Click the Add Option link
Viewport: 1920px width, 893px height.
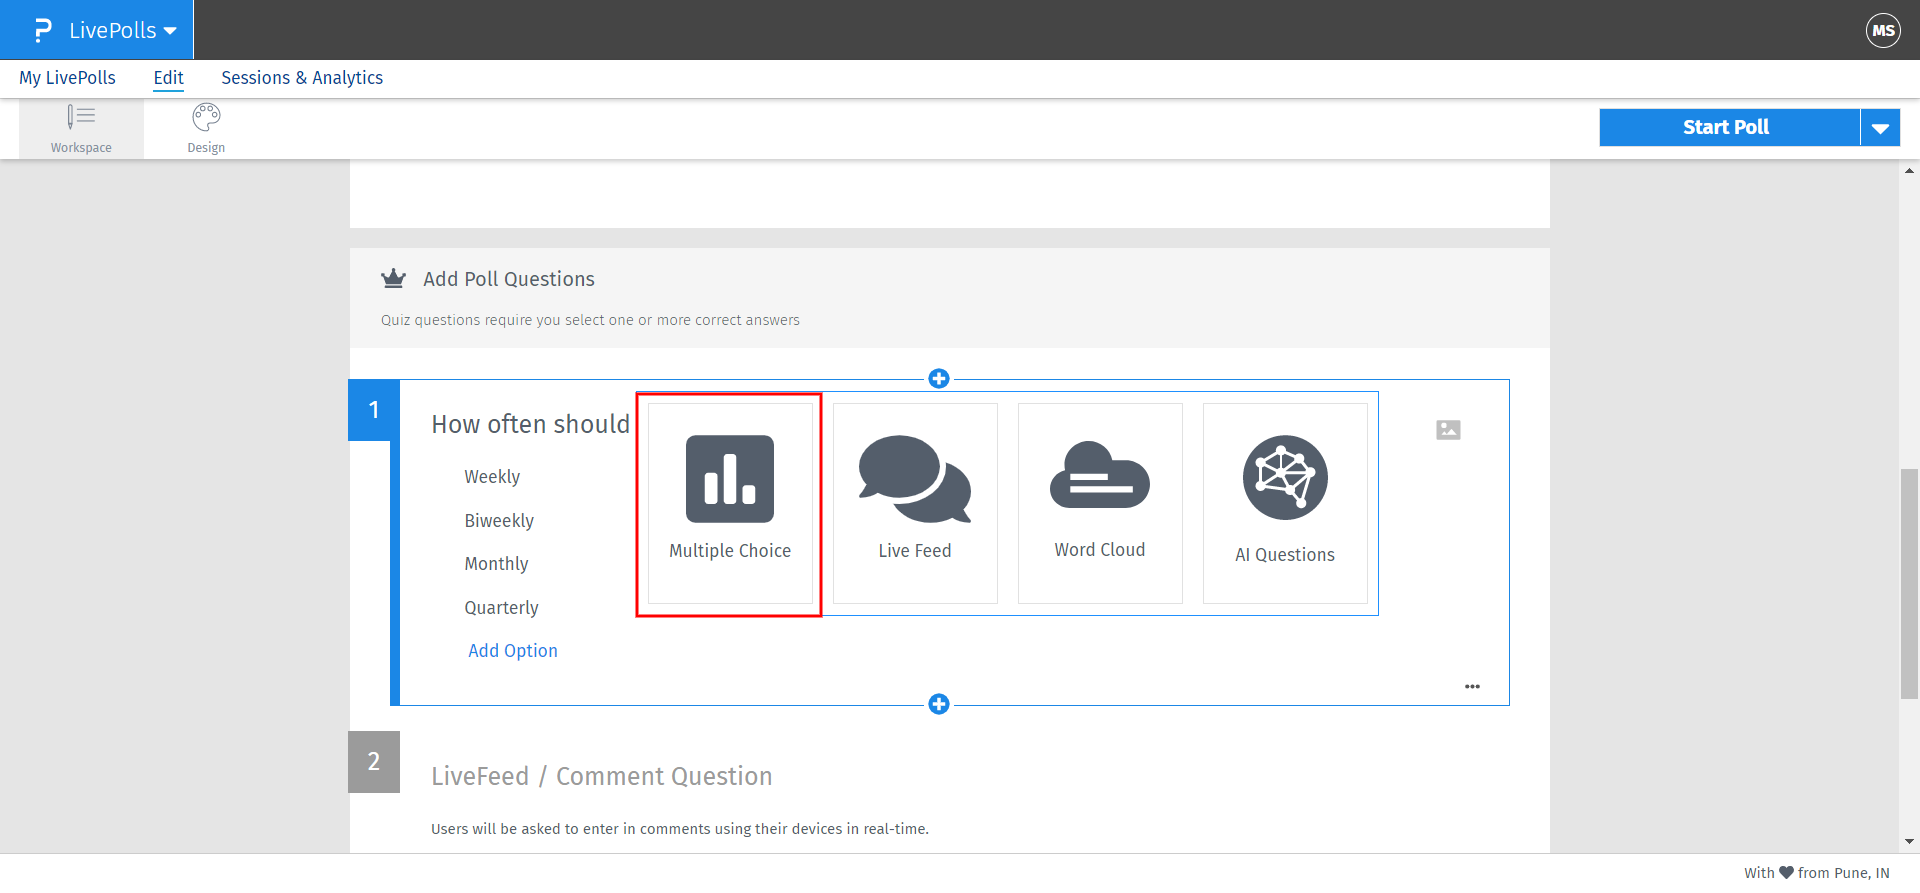coord(513,651)
